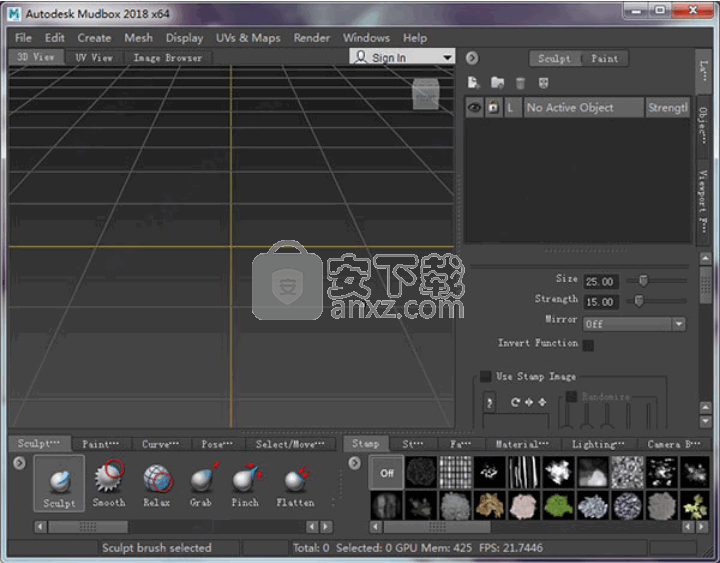The image size is (720, 563).
Task: Open the Display menu
Action: (x=184, y=38)
